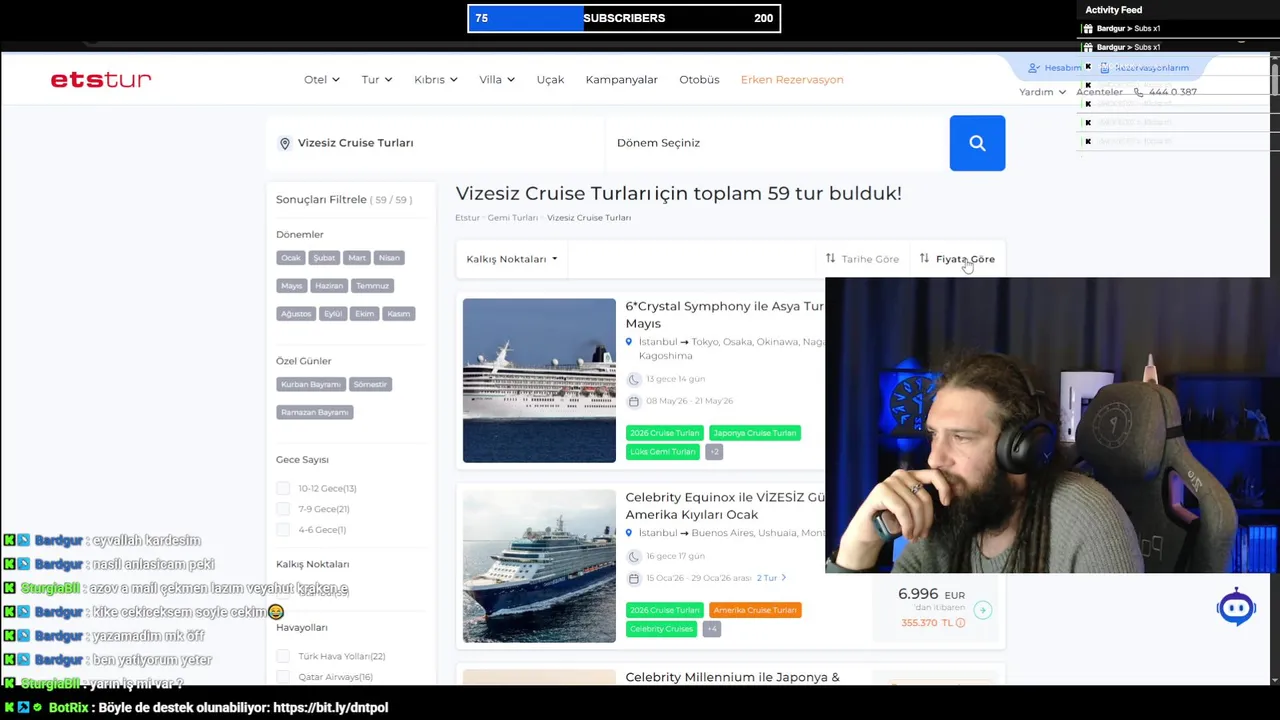Click the Amerika Cruise Turları tag
Screen dimensions: 1280x720
pyautogui.click(x=755, y=610)
